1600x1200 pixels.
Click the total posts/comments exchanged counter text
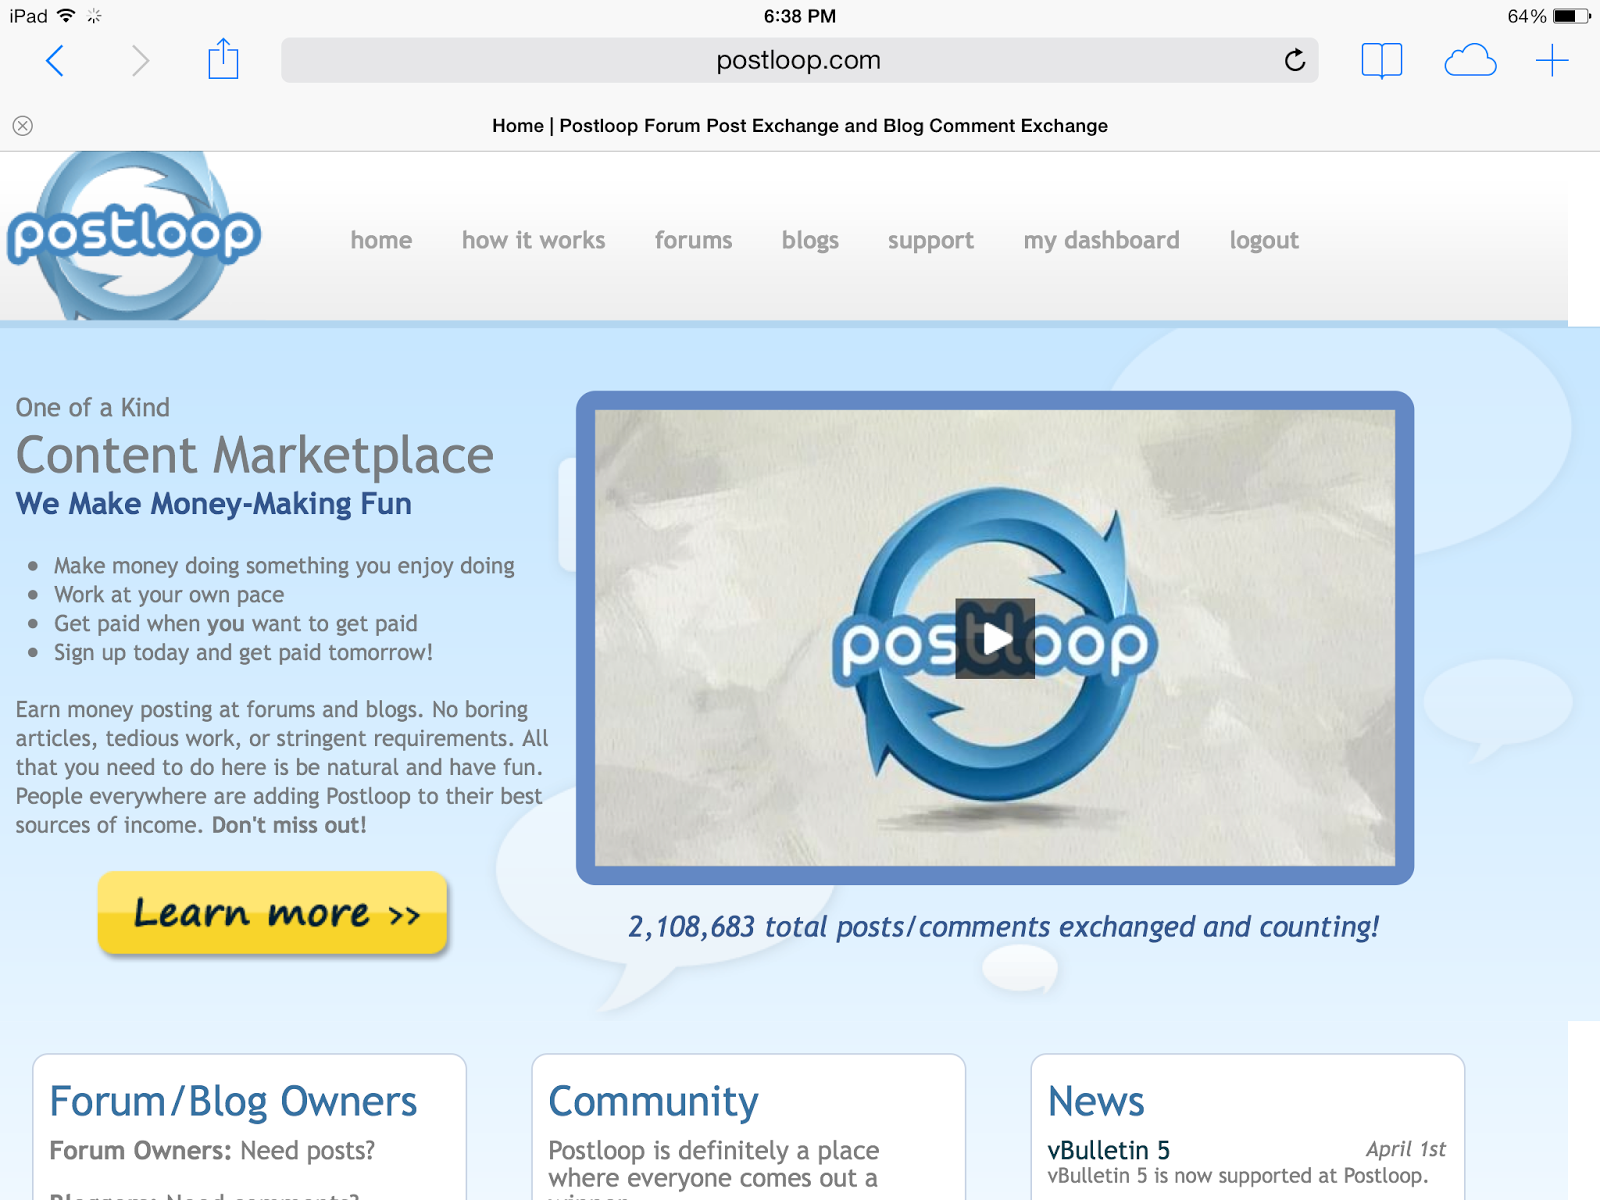[1003, 927]
